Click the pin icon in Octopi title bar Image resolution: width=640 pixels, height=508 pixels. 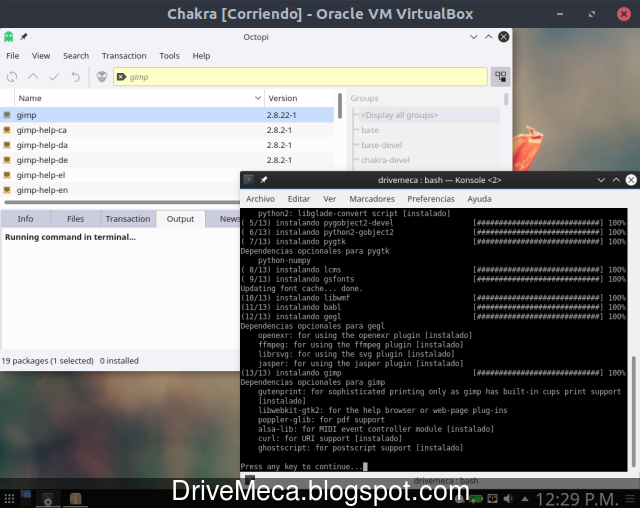(x=24, y=37)
